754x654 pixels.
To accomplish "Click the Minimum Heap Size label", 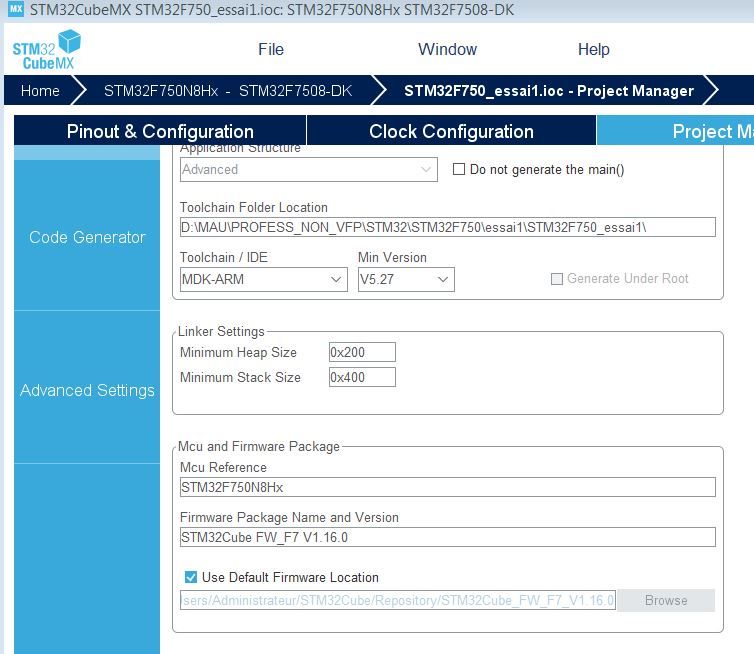I will tap(238, 352).
